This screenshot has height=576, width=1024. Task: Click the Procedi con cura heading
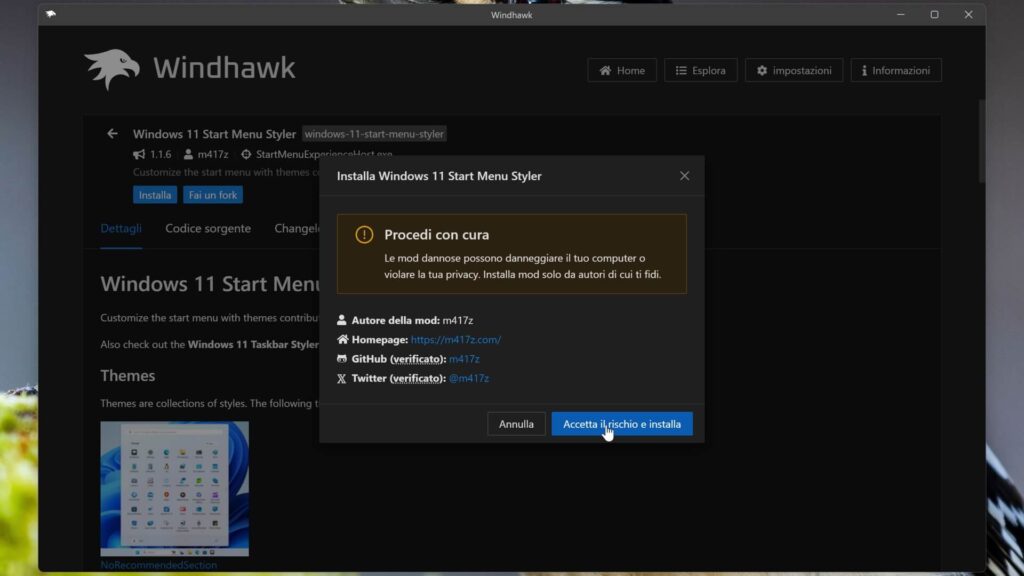point(436,234)
